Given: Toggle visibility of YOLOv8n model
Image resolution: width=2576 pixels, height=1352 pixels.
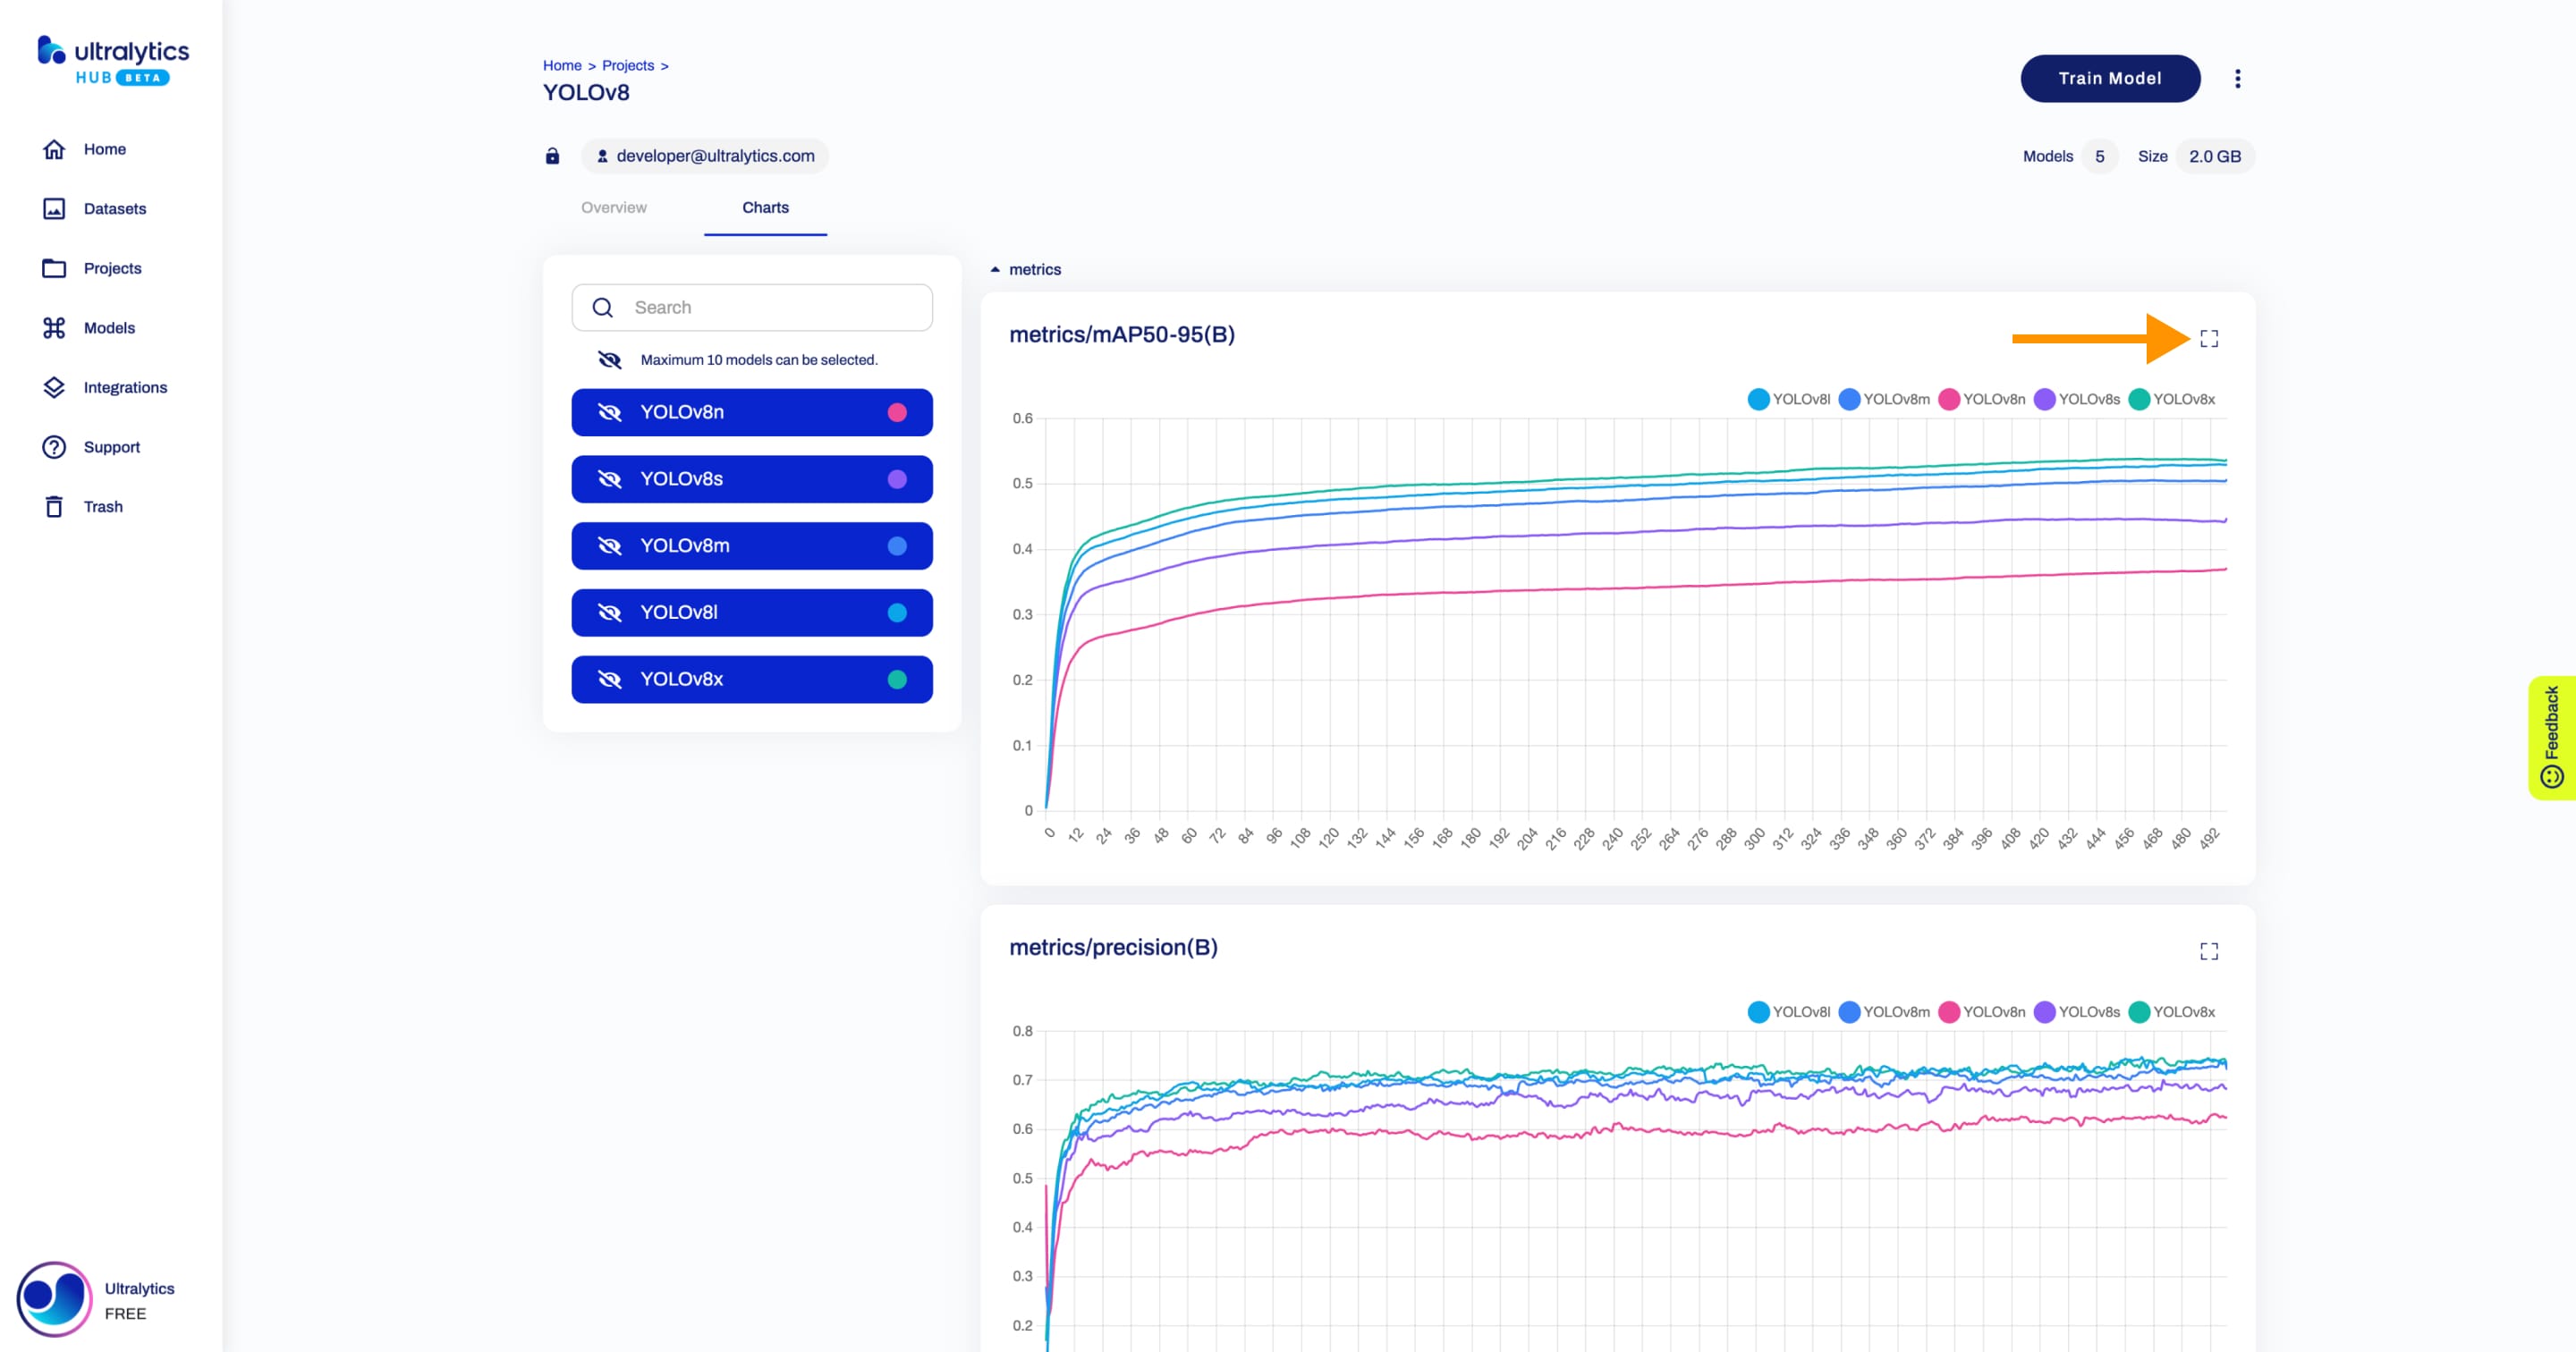Looking at the screenshot, I should pos(612,412).
